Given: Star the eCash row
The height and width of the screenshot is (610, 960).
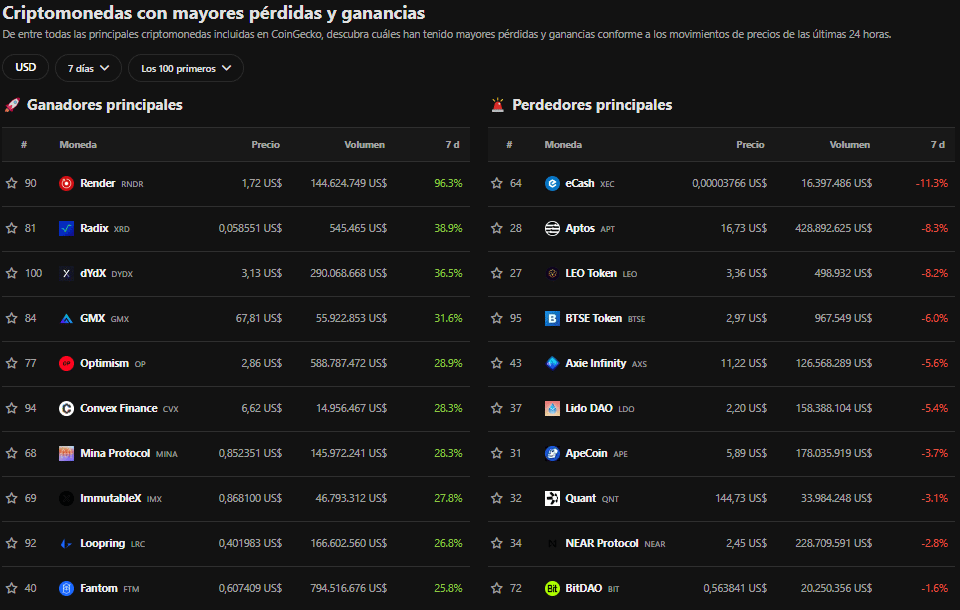Looking at the screenshot, I should pos(497,183).
